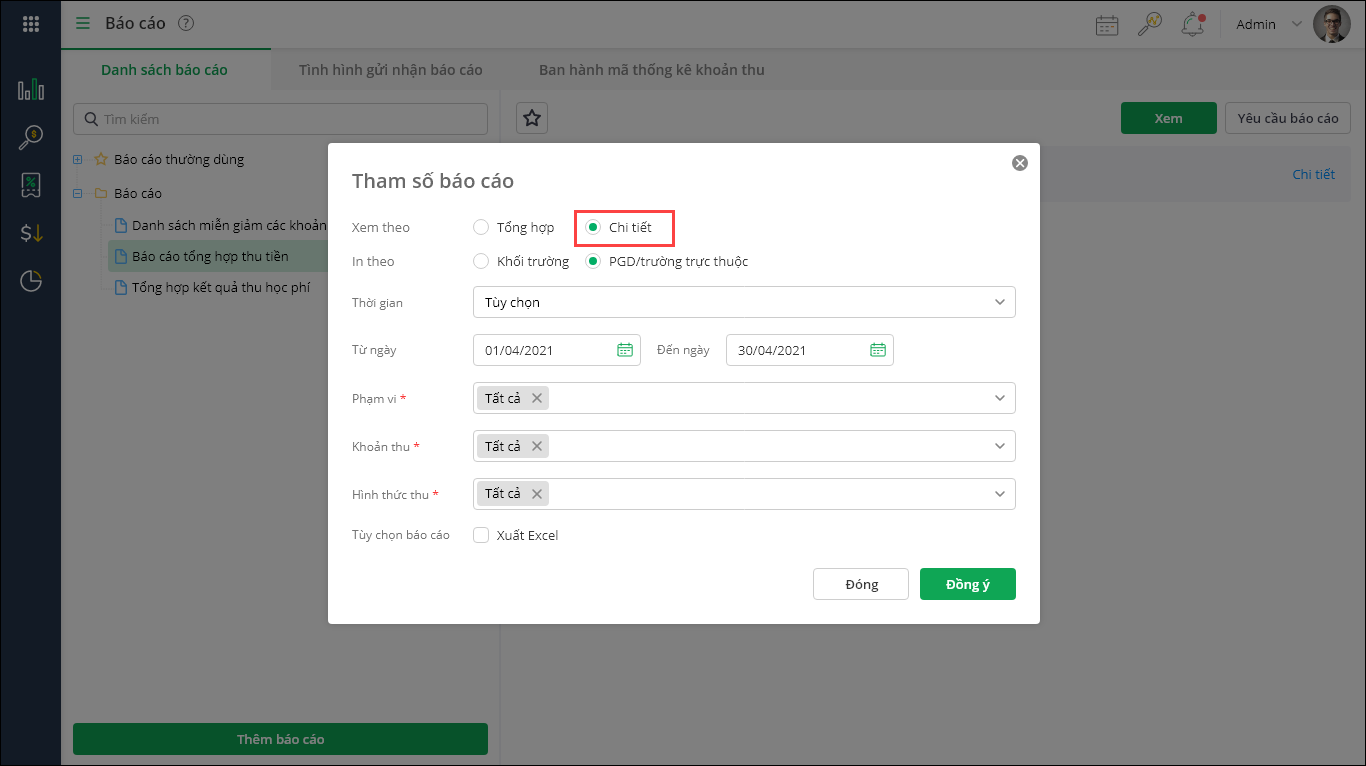The image size is (1366, 766).
Task: Open the app launcher grid icon
Action: tap(30, 24)
